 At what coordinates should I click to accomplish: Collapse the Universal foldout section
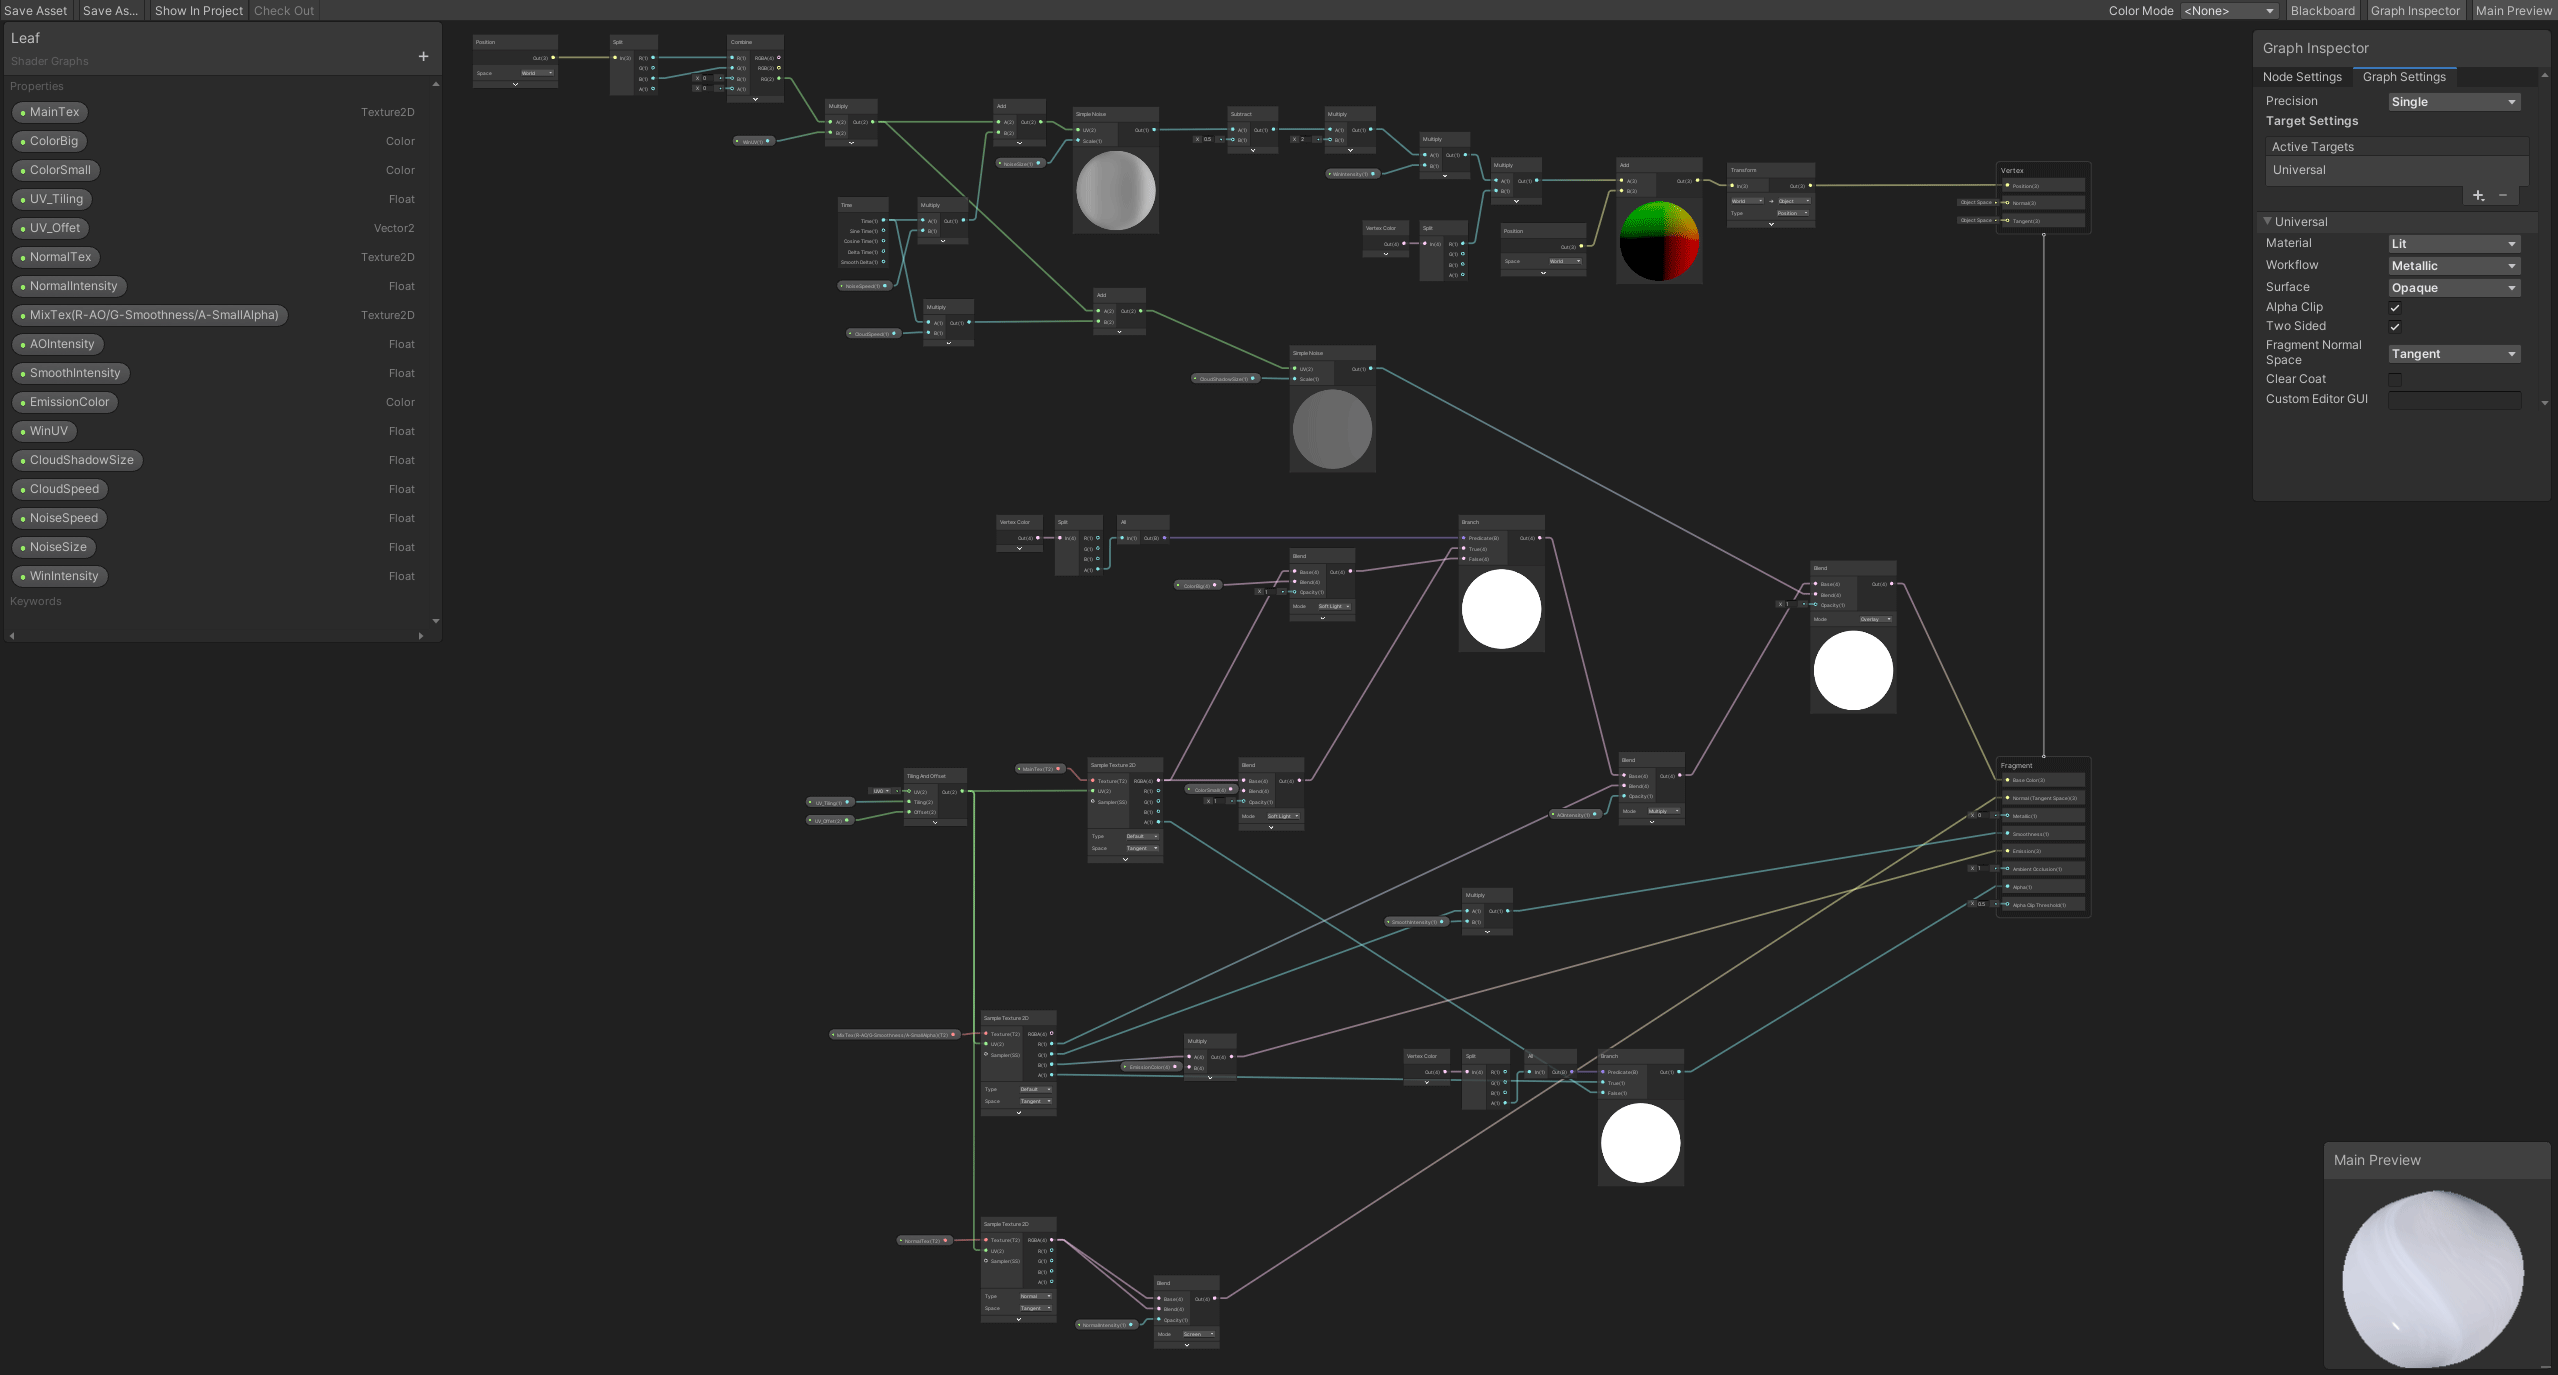pos(2268,221)
